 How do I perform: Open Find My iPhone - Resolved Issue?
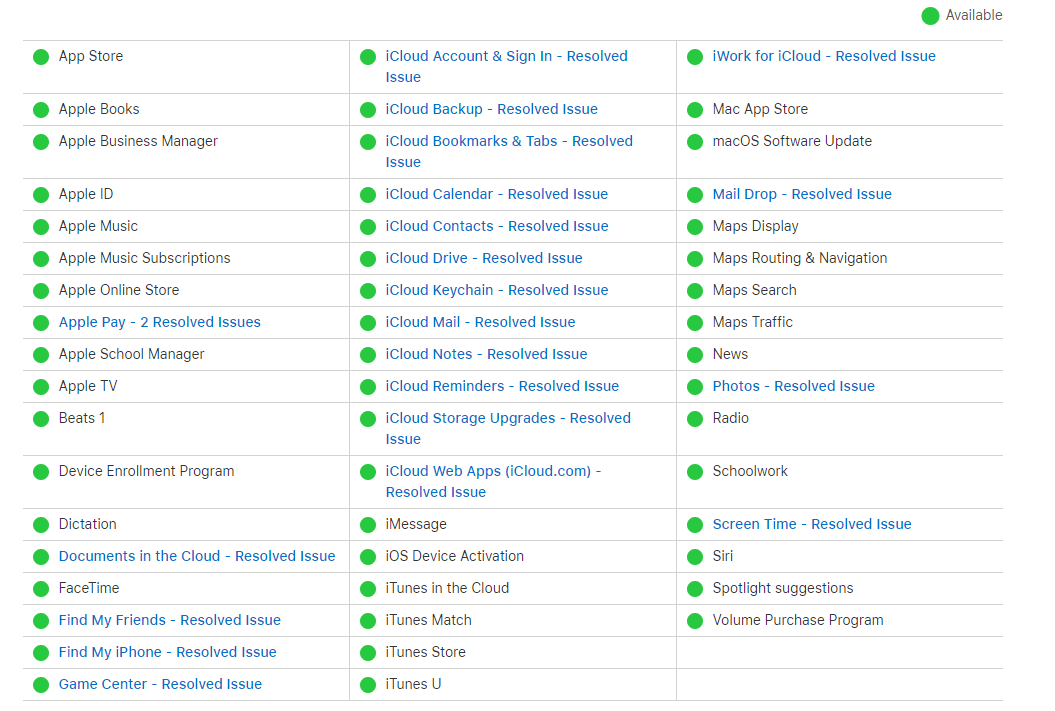pyautogui.click(x=168, y=652)
